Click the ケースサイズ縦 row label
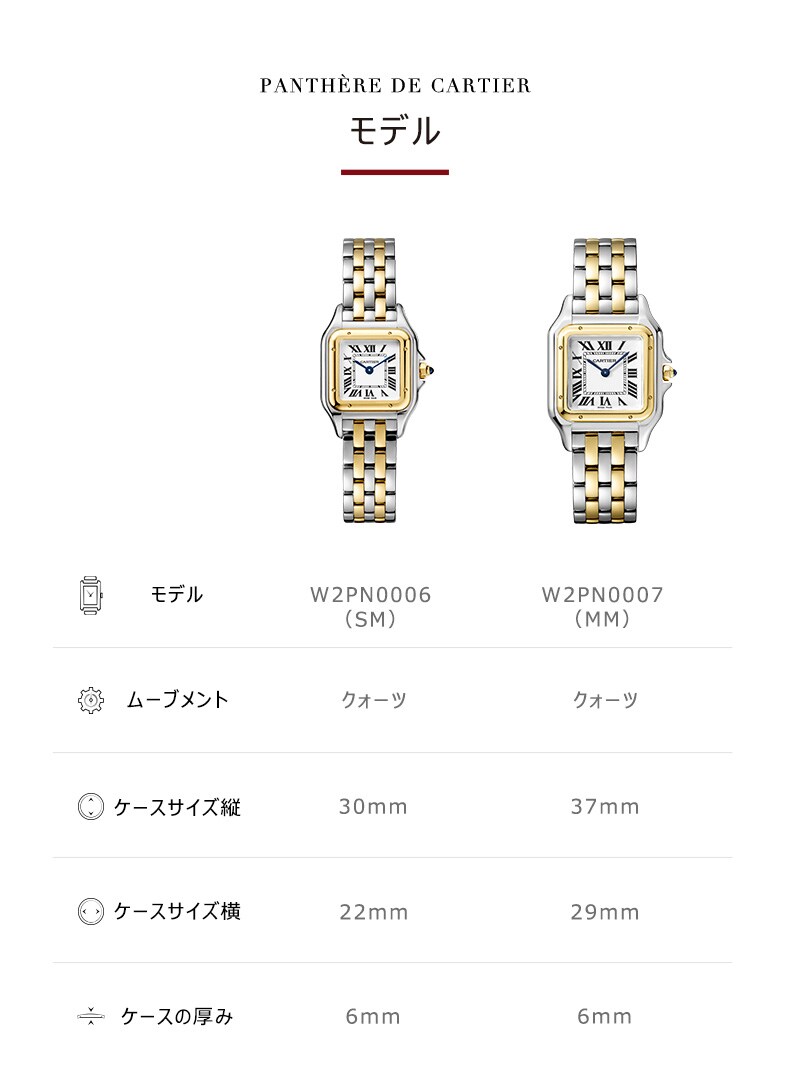The height and width of the screenshot is (1086, 790). point(177,807)
